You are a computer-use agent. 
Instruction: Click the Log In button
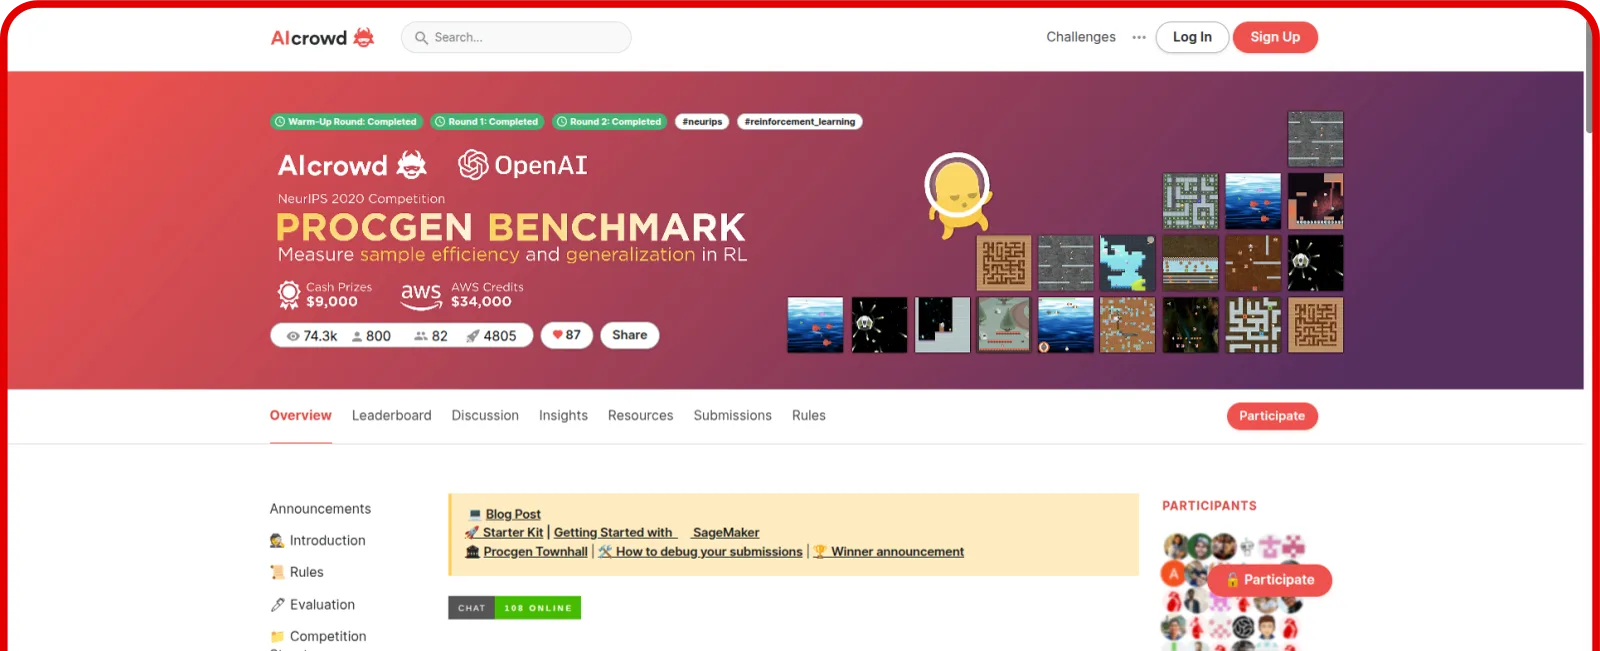(1192, 37)
